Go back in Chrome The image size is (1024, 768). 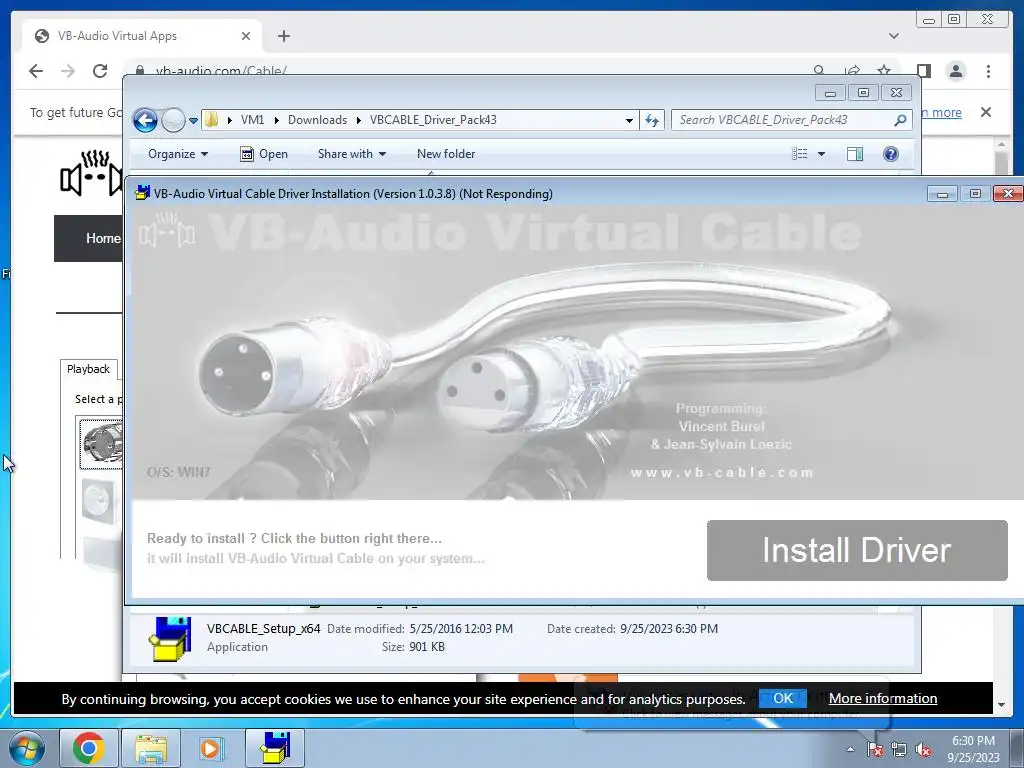click(36, 71)
